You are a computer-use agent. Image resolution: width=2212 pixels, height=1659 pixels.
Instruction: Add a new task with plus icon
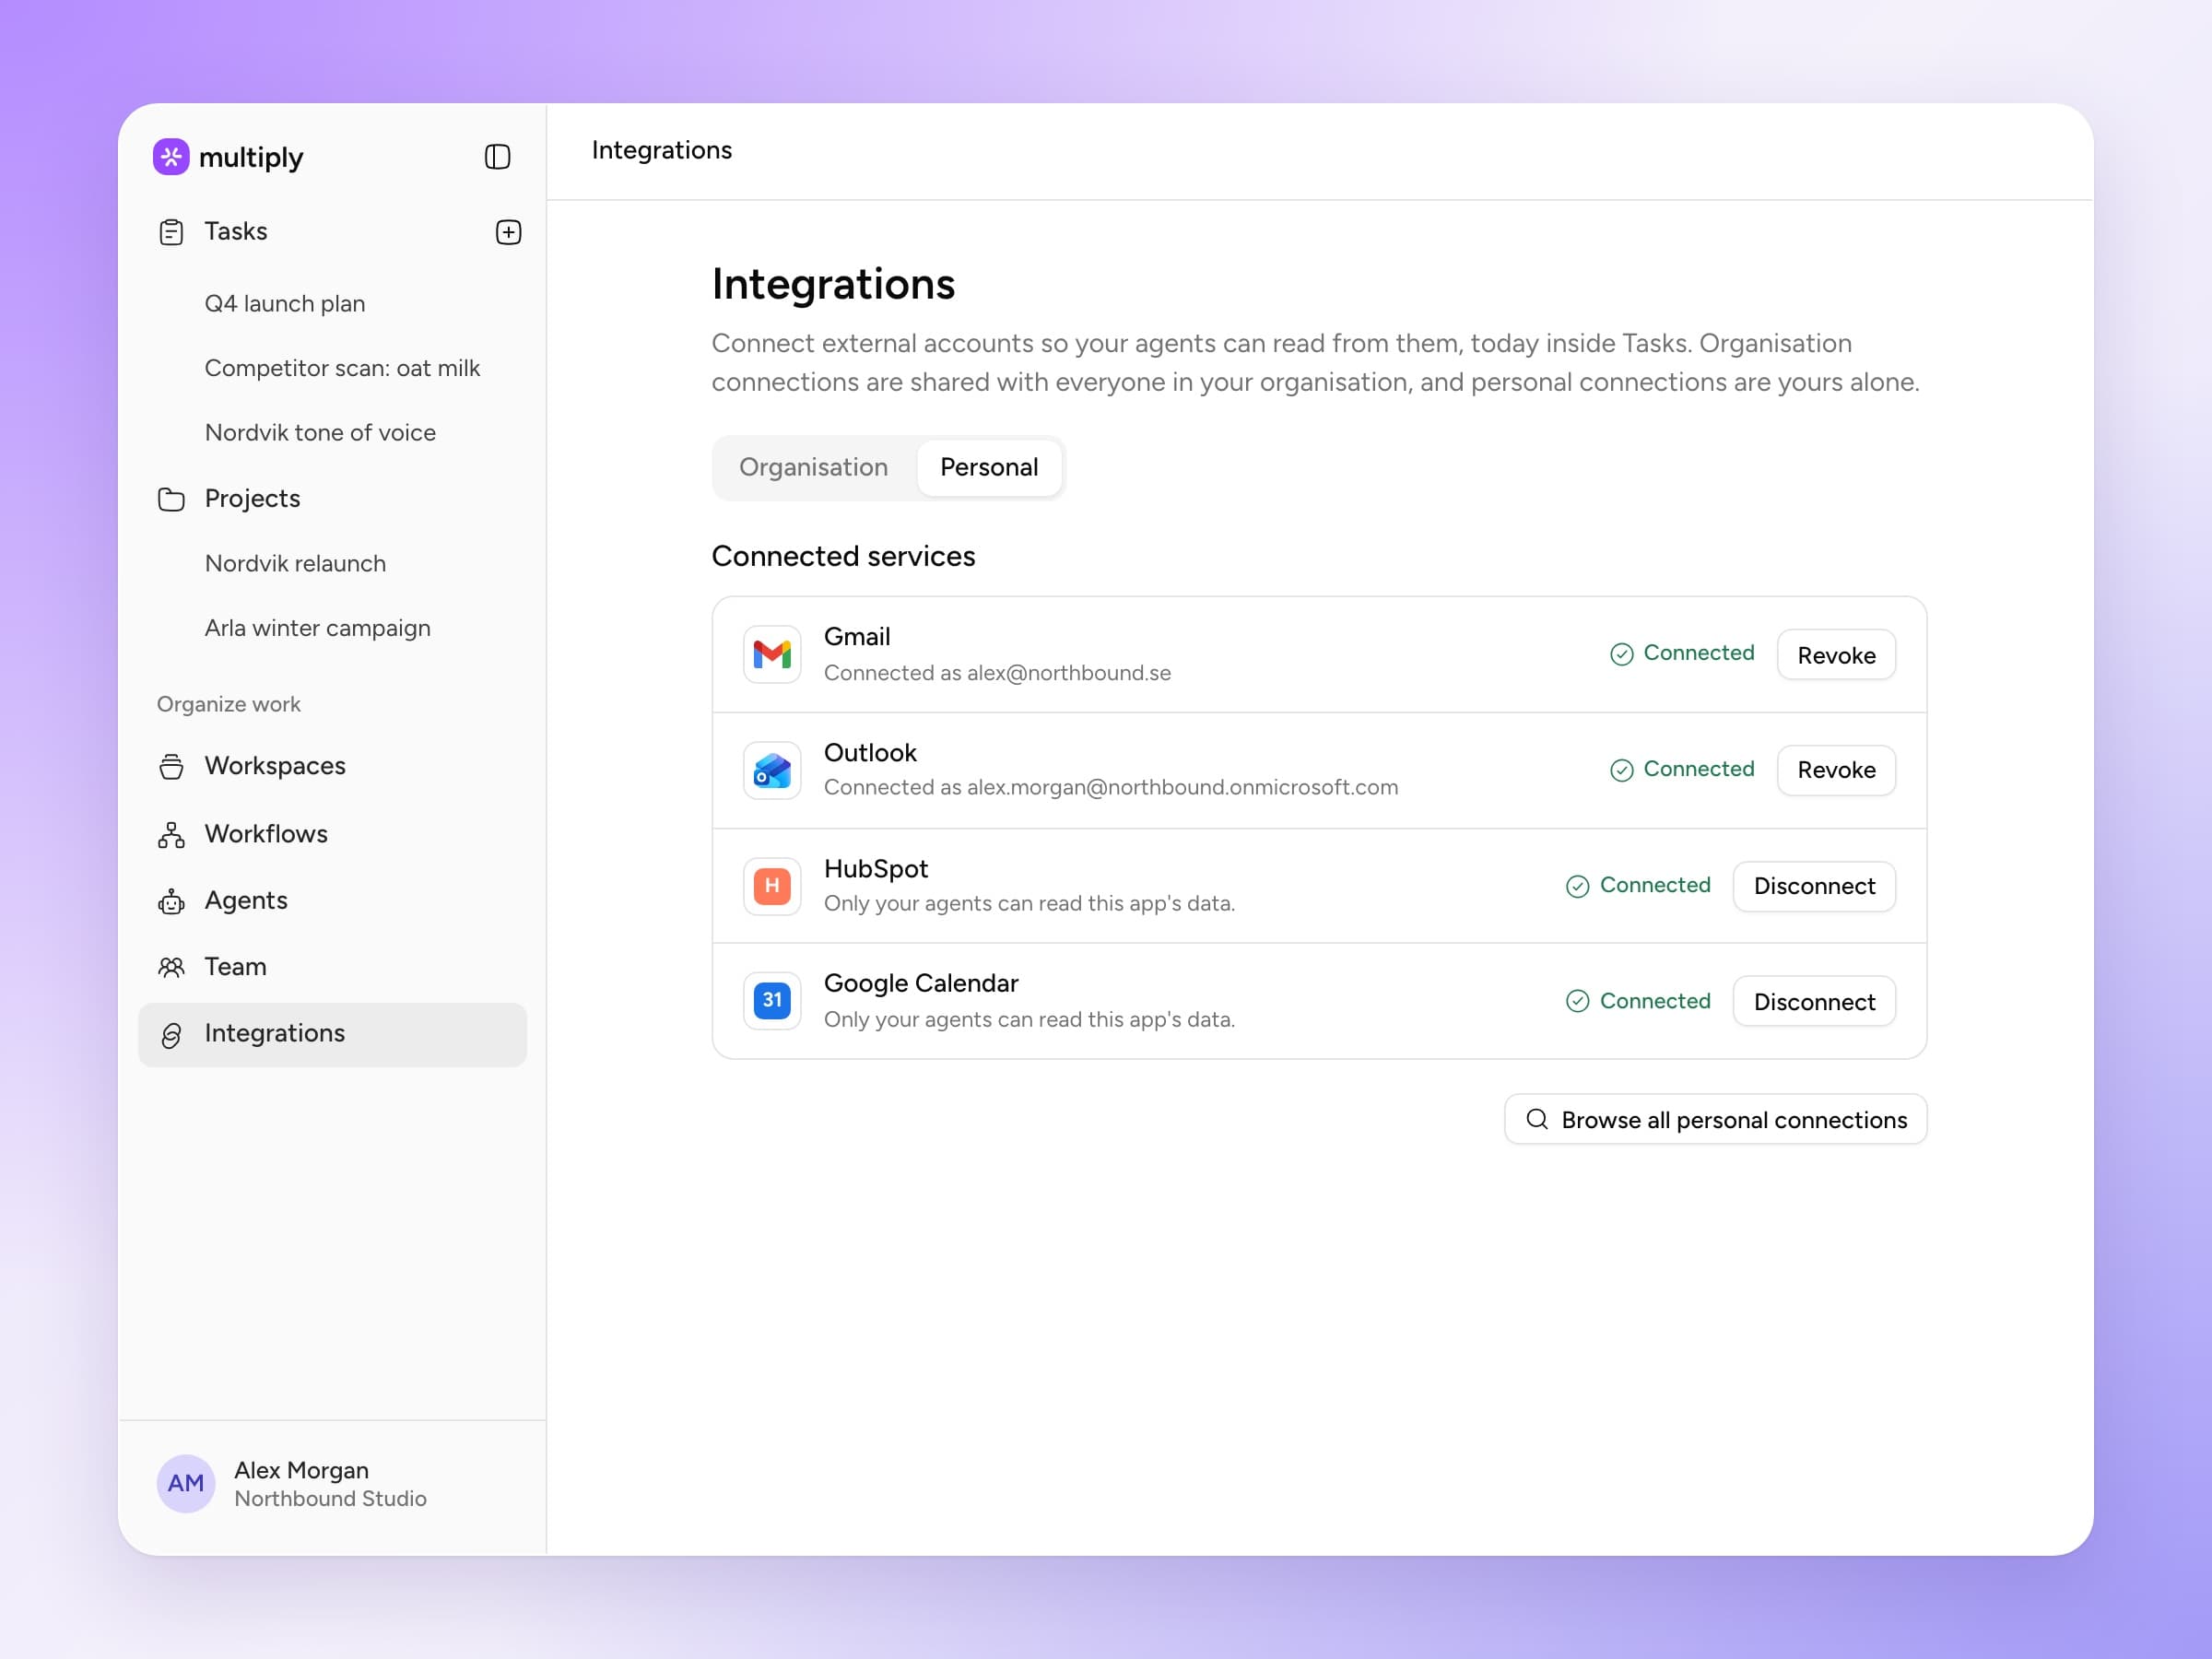tap(508, 232)
